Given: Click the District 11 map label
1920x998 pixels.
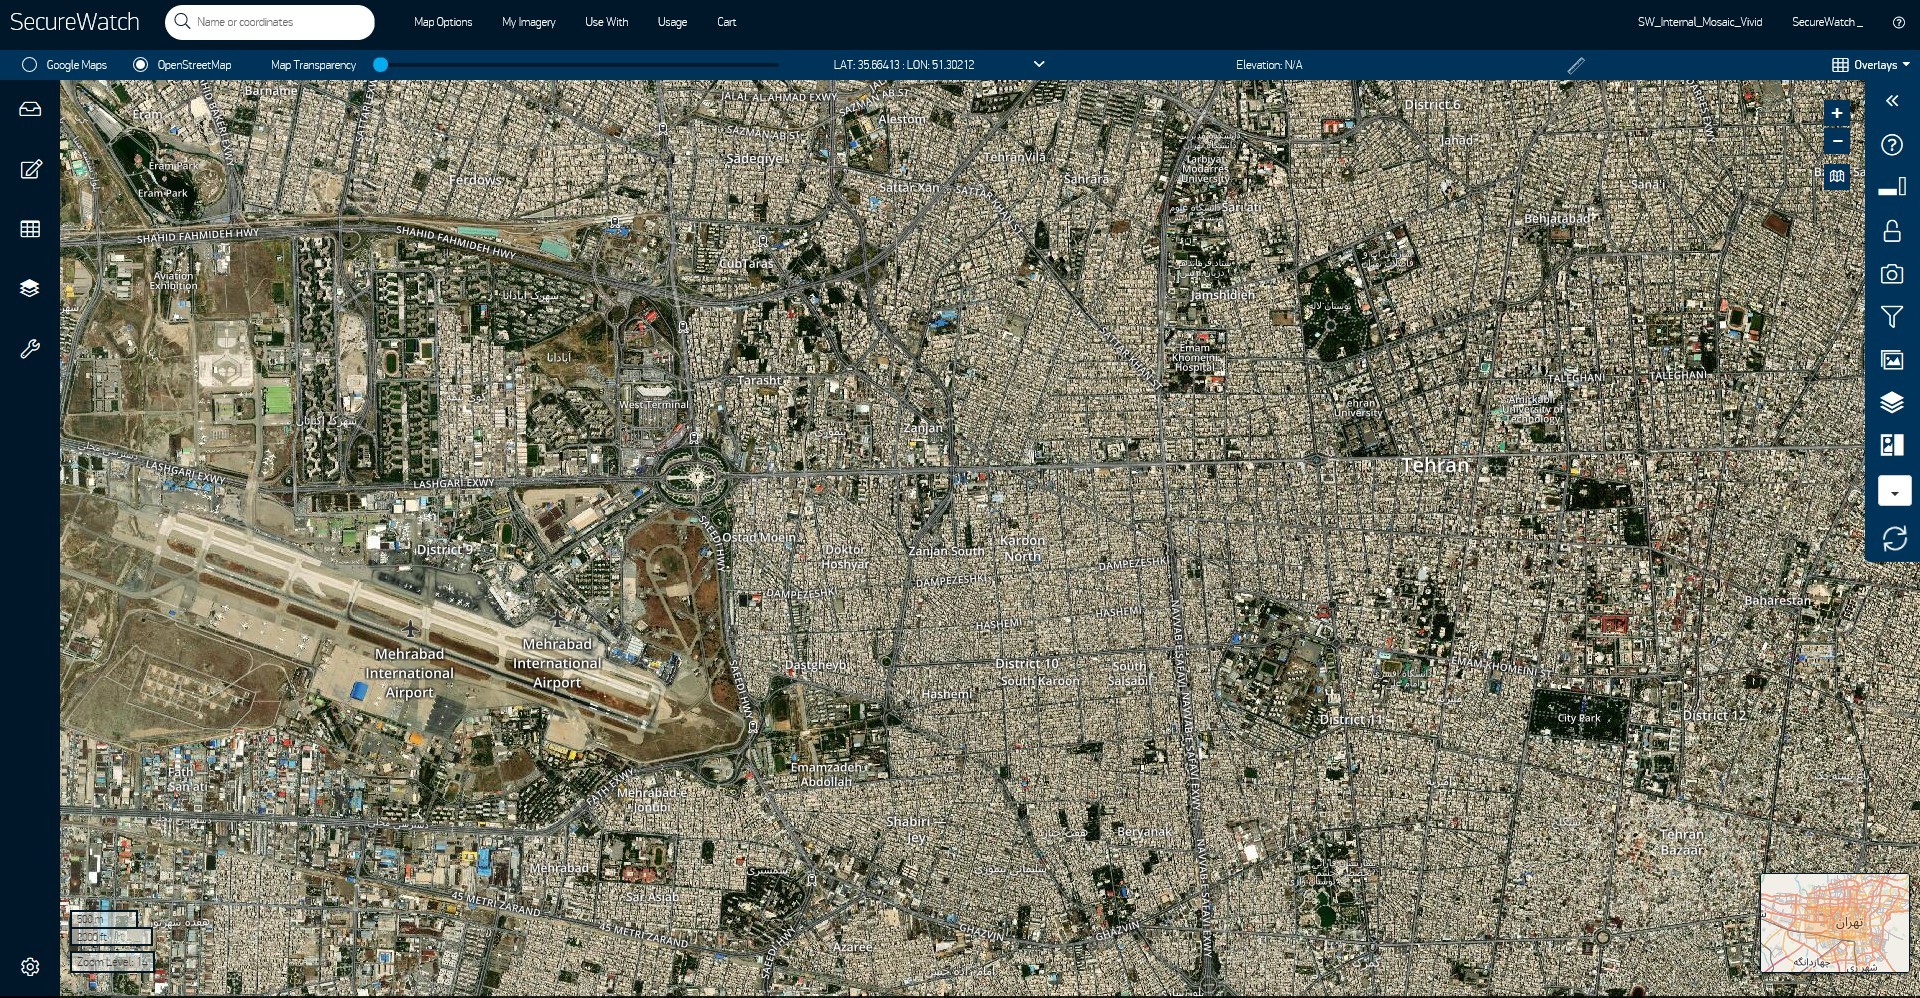Looking at the screenshot, I should point(1351,720).
